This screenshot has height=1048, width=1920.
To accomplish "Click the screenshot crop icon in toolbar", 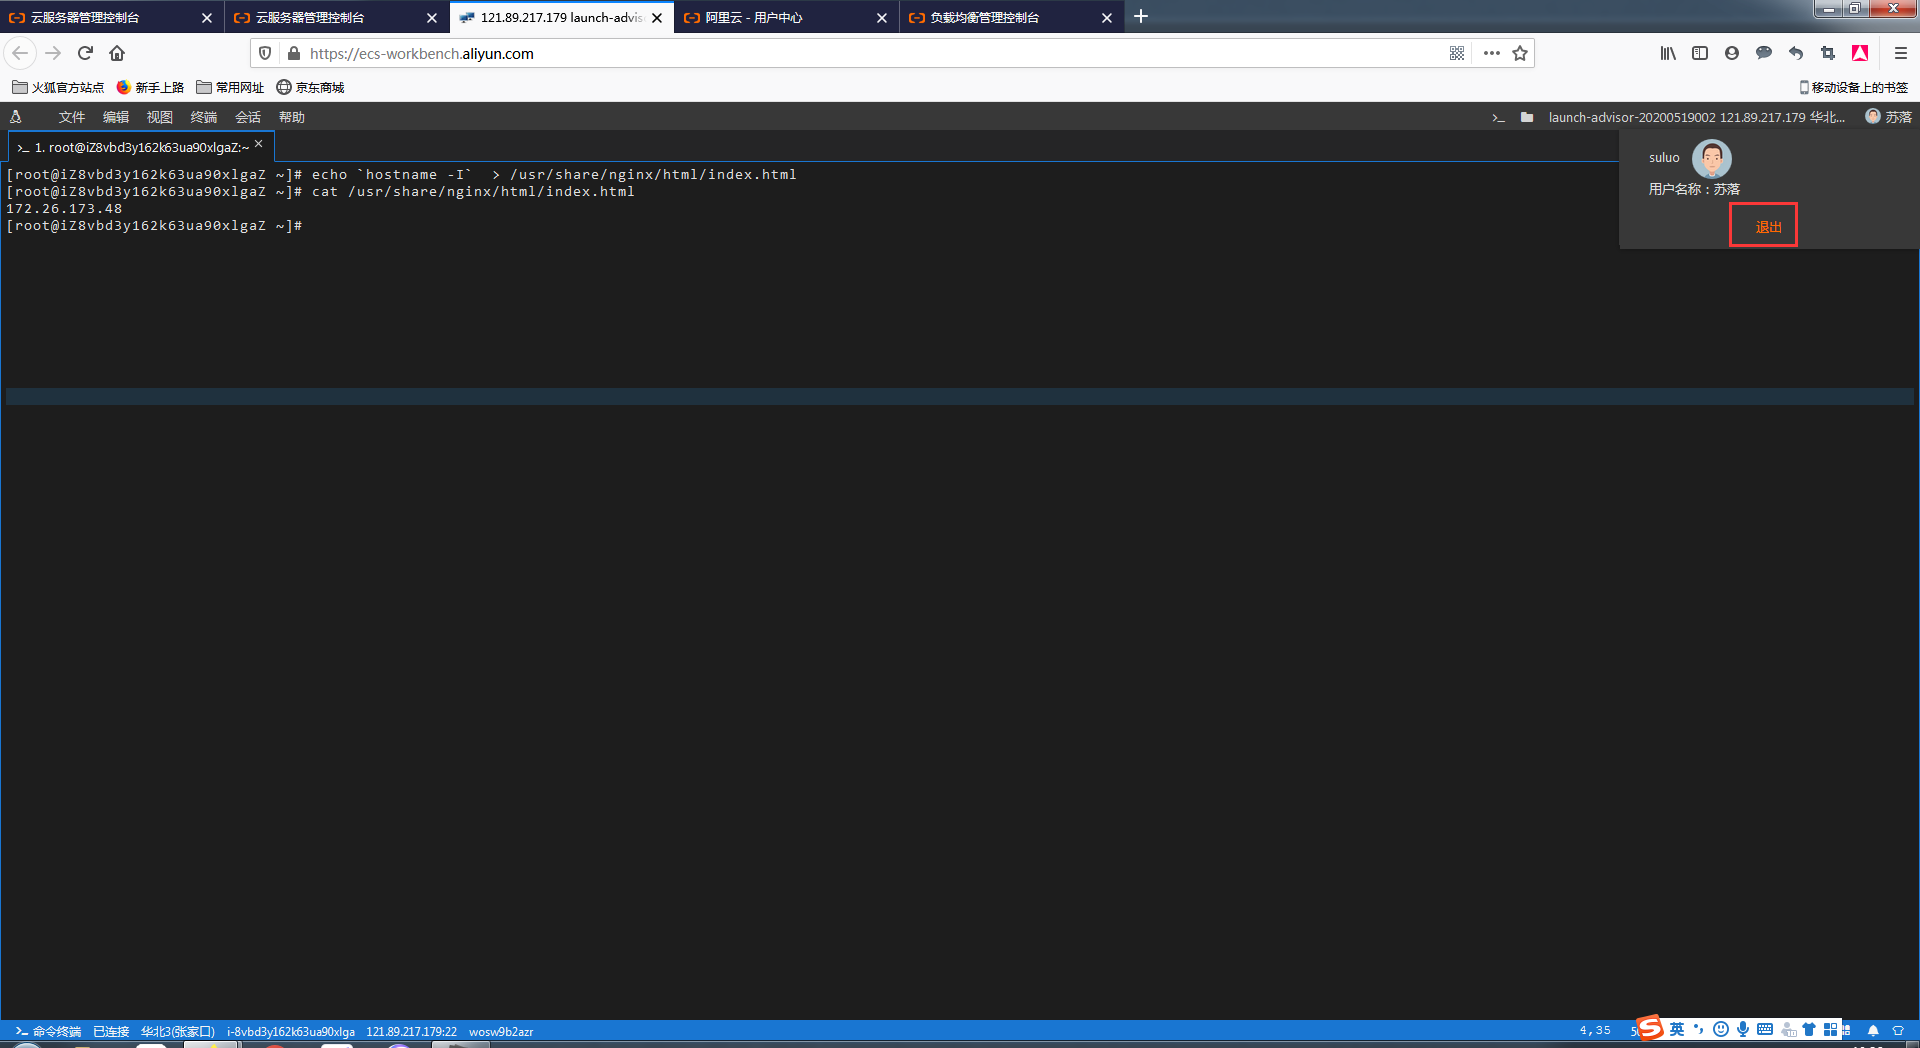I will click(1828, 54).
